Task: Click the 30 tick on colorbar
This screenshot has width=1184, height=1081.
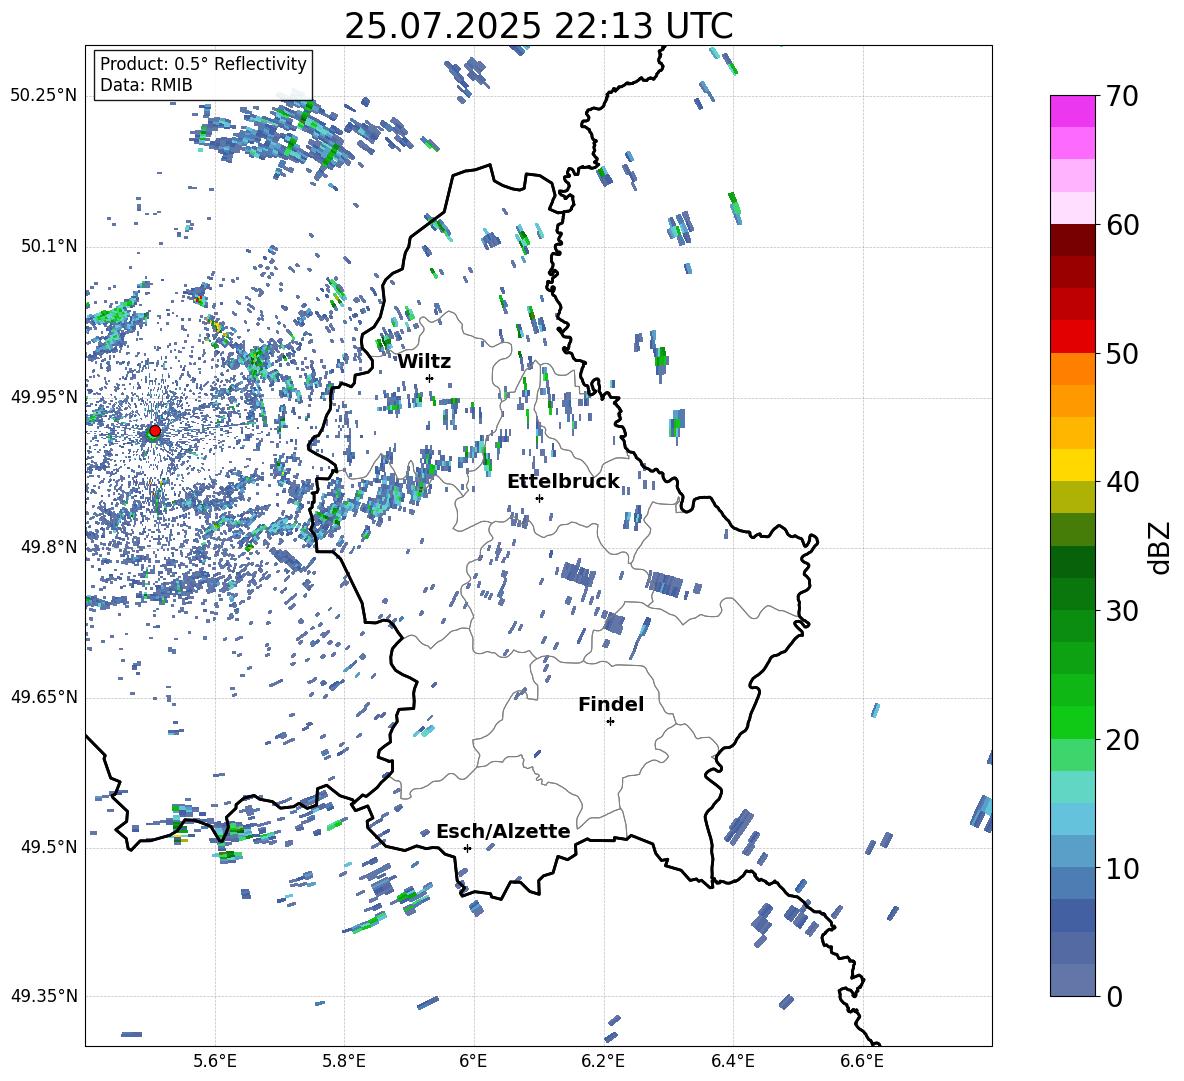Action: pyautogui.click(x=1122, y=611)
